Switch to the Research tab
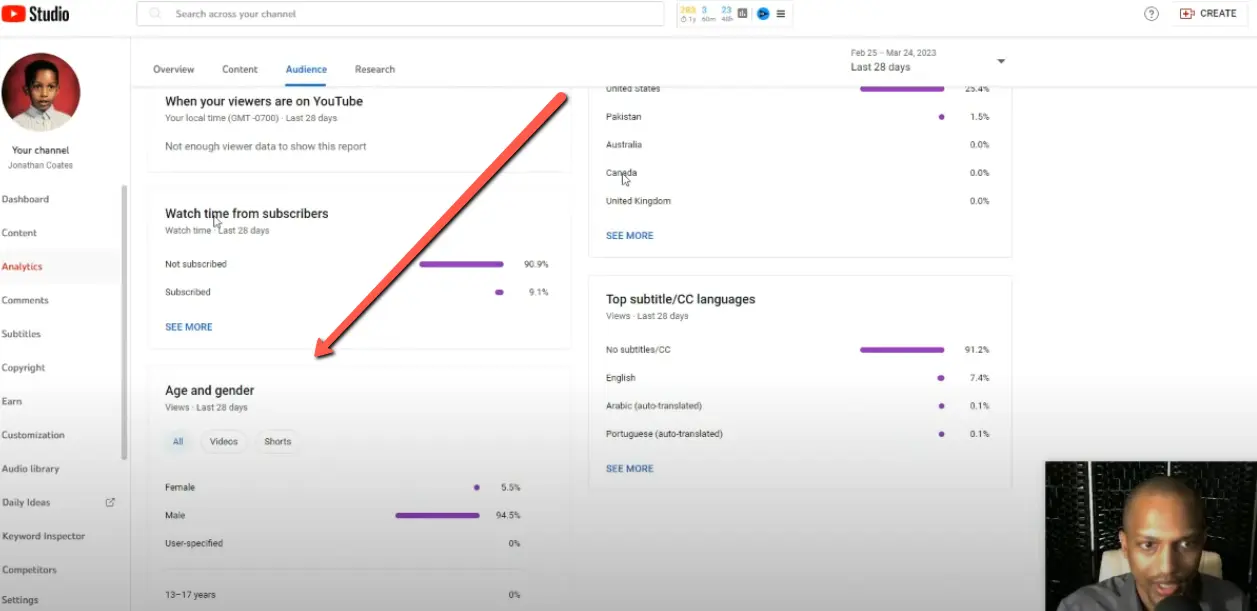The image size is (1257, 611). [374, 69]
